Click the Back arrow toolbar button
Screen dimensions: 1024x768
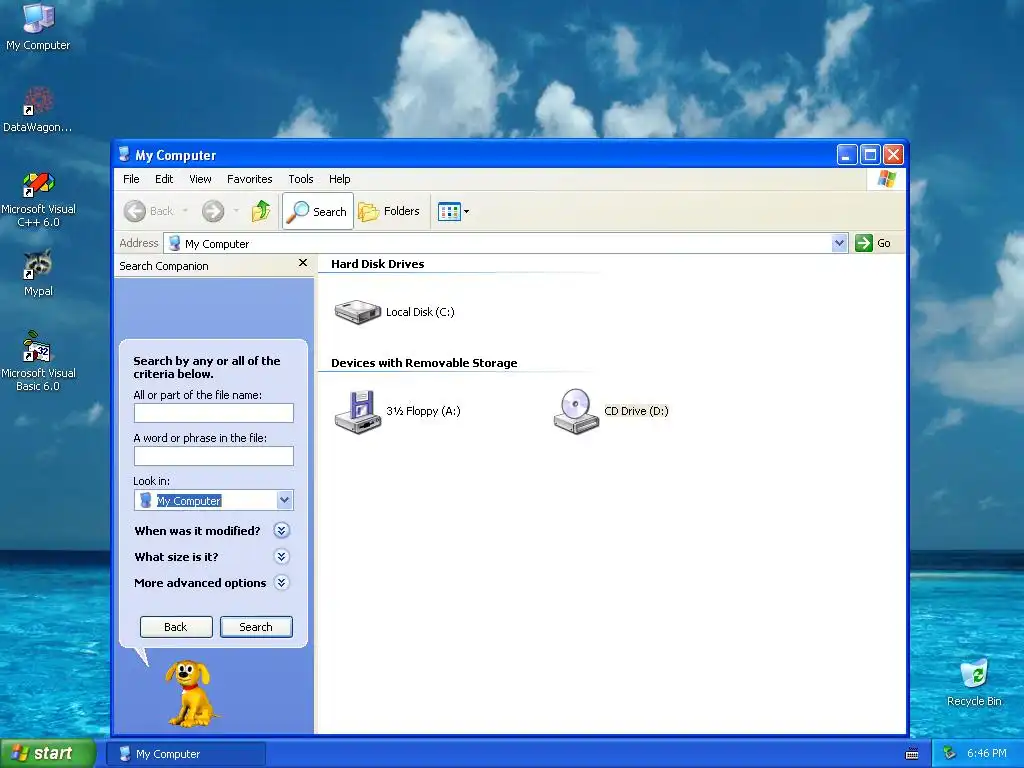pos(149,211)
